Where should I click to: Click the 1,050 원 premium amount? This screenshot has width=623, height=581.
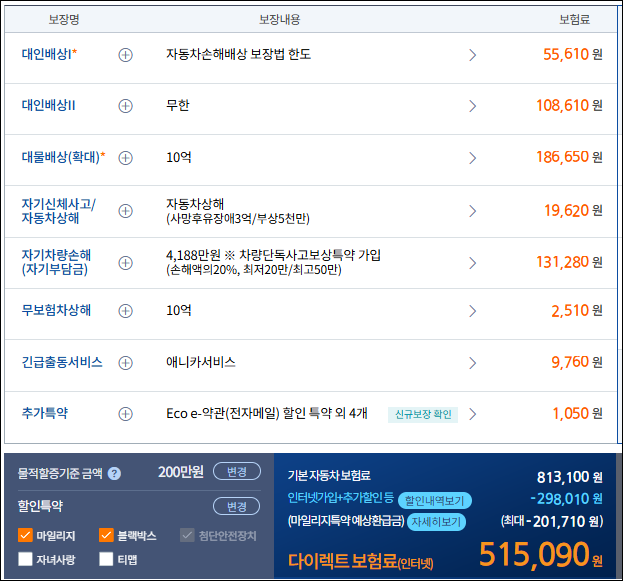pos(577,413)
